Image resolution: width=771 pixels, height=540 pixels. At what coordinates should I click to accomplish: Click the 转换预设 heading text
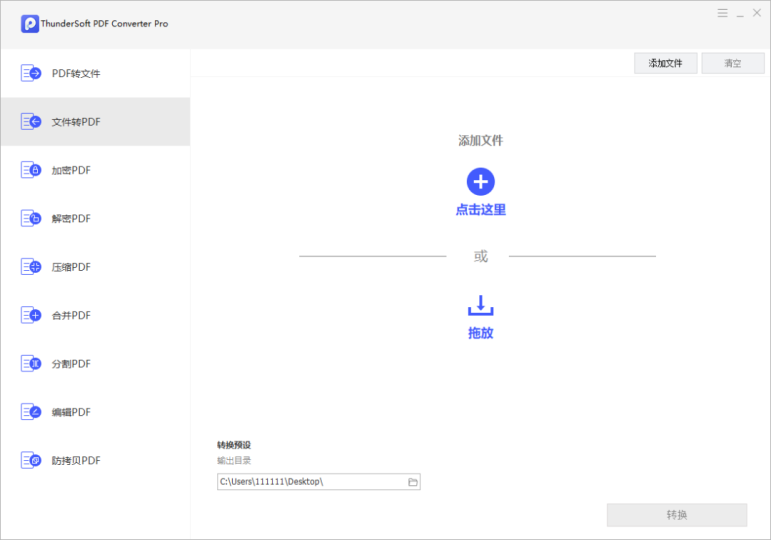coord(234,445)
